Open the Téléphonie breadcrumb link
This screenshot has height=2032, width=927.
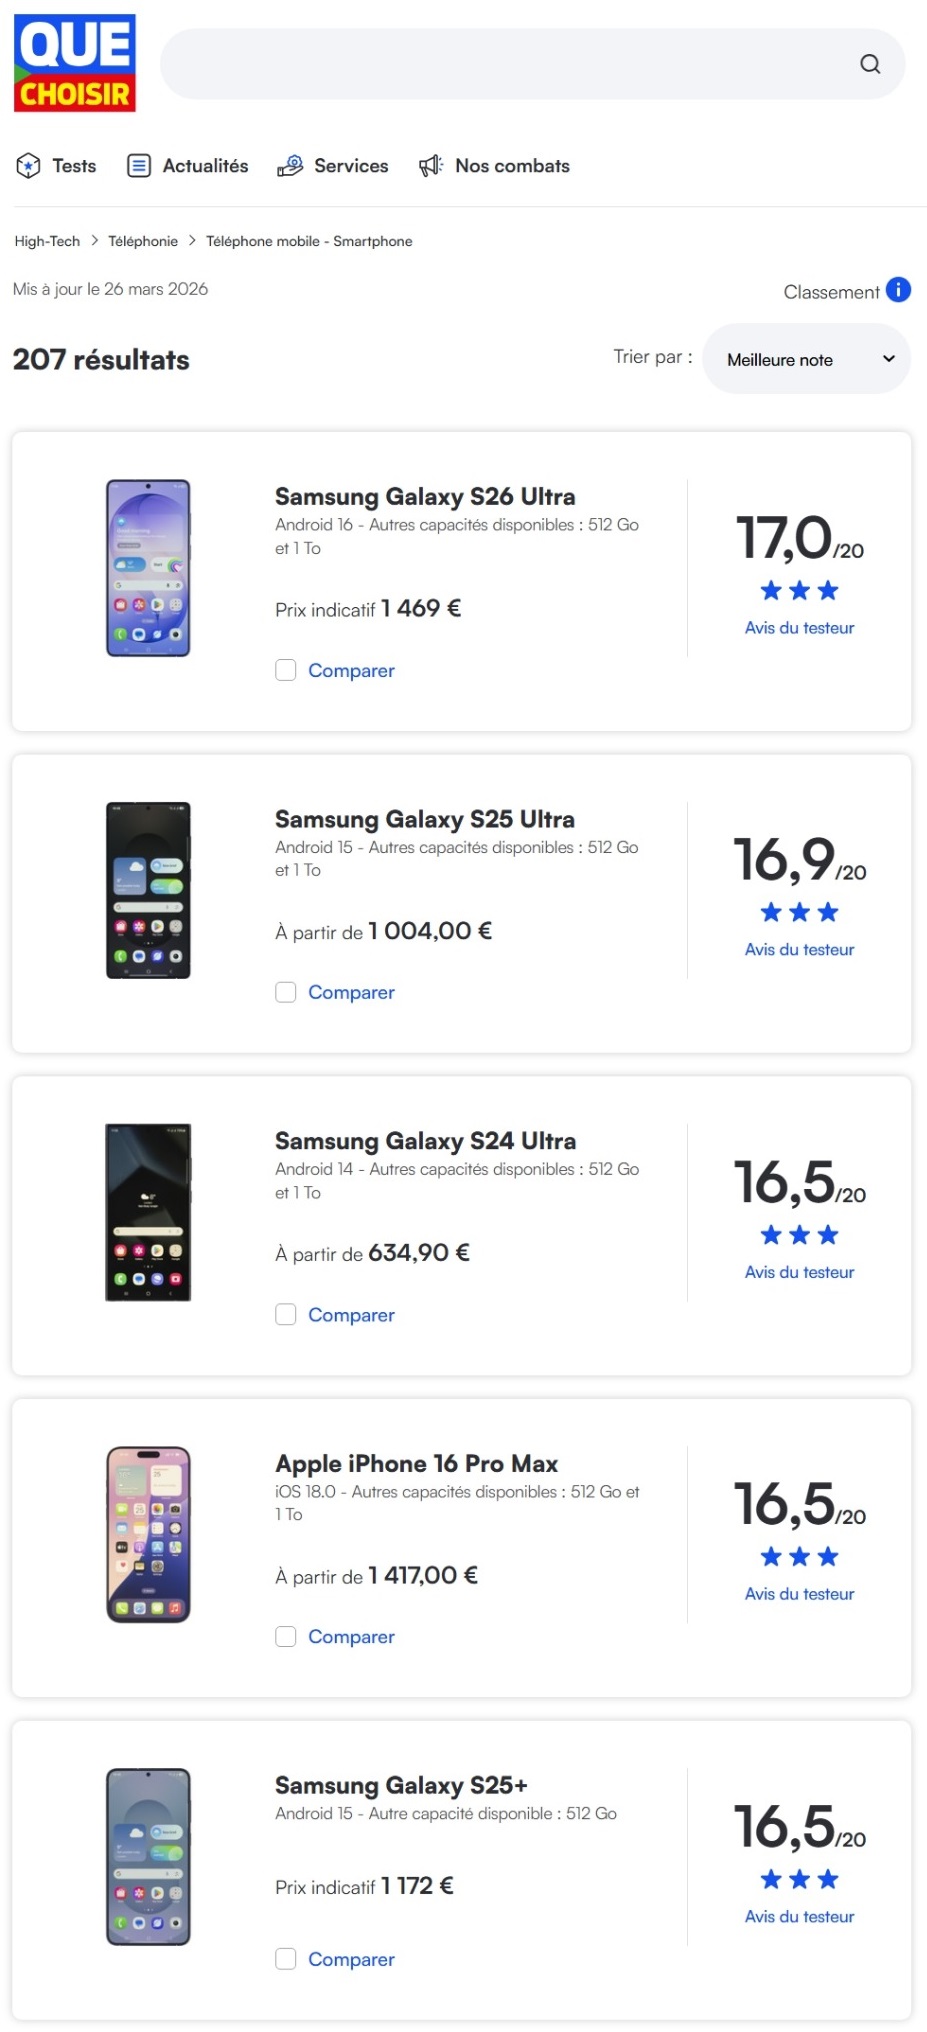(x=143, y=241)
